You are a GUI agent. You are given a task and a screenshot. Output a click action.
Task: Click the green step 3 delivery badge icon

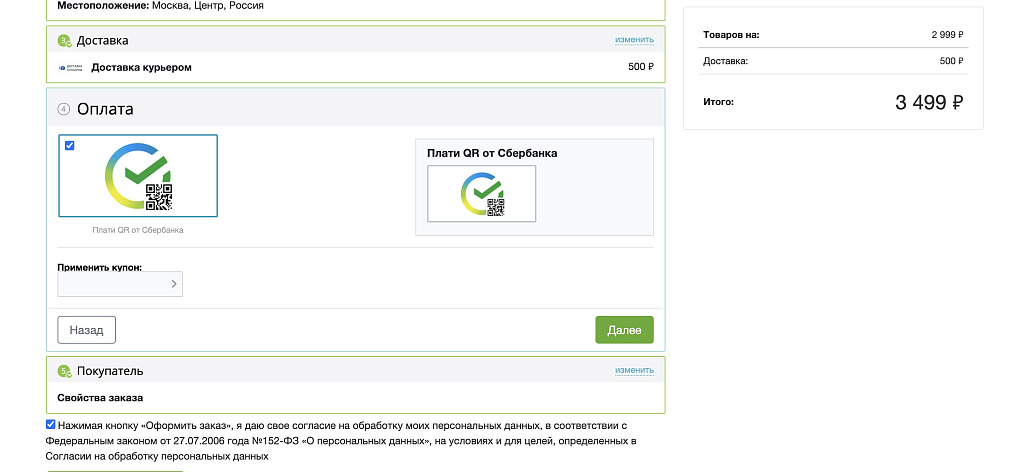[64, 40]
